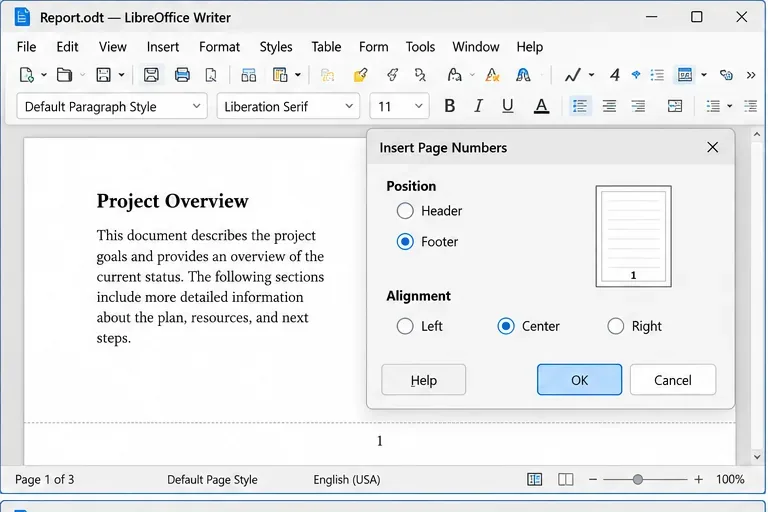The image size is (768, 512).
Task: Close the Insert Page Numbers dialog
Action: click(x=713, y=147)
